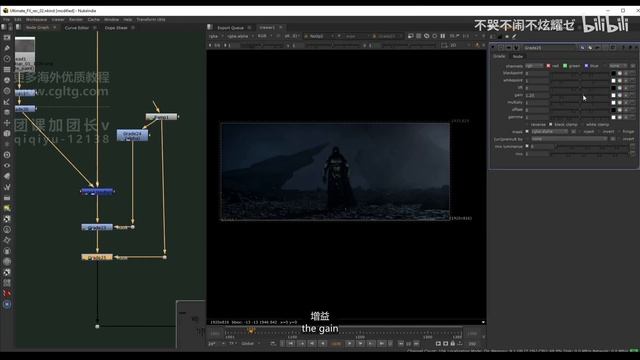
Task: Open the timeline Global range dropdown
Action: 250,344
